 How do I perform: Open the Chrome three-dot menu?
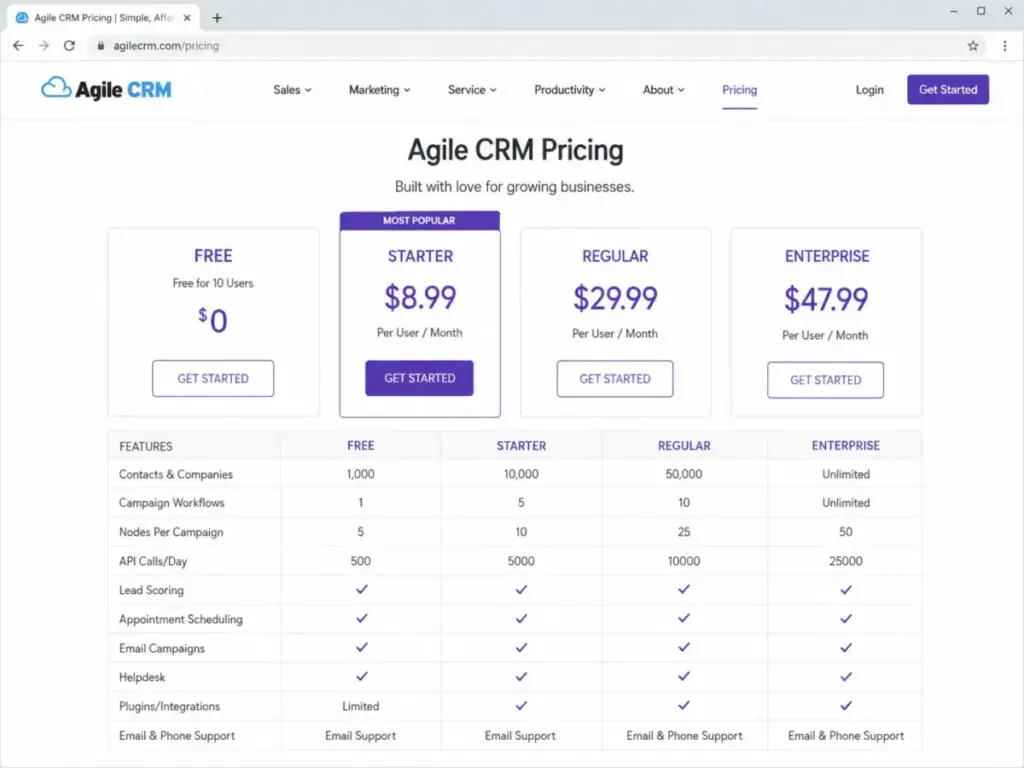(1004, 46)
